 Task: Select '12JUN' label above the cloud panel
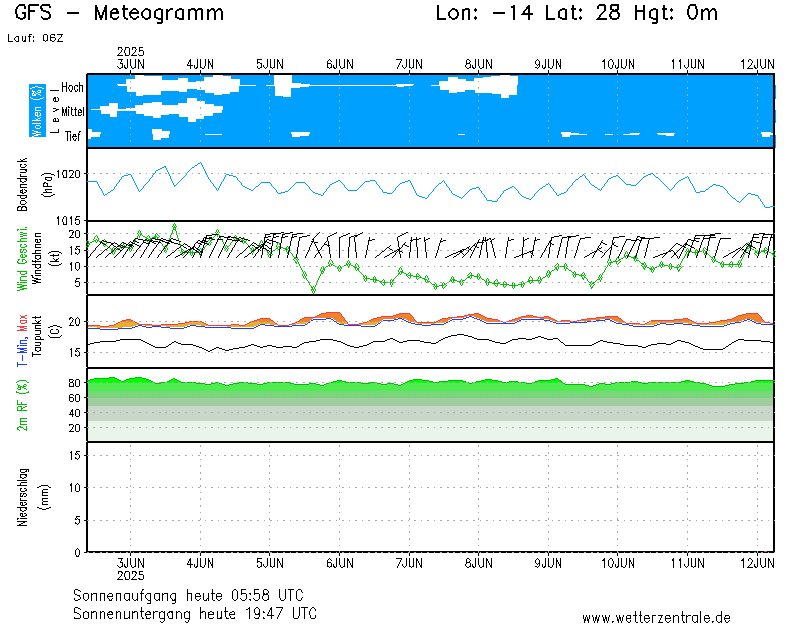click(757, 64)
